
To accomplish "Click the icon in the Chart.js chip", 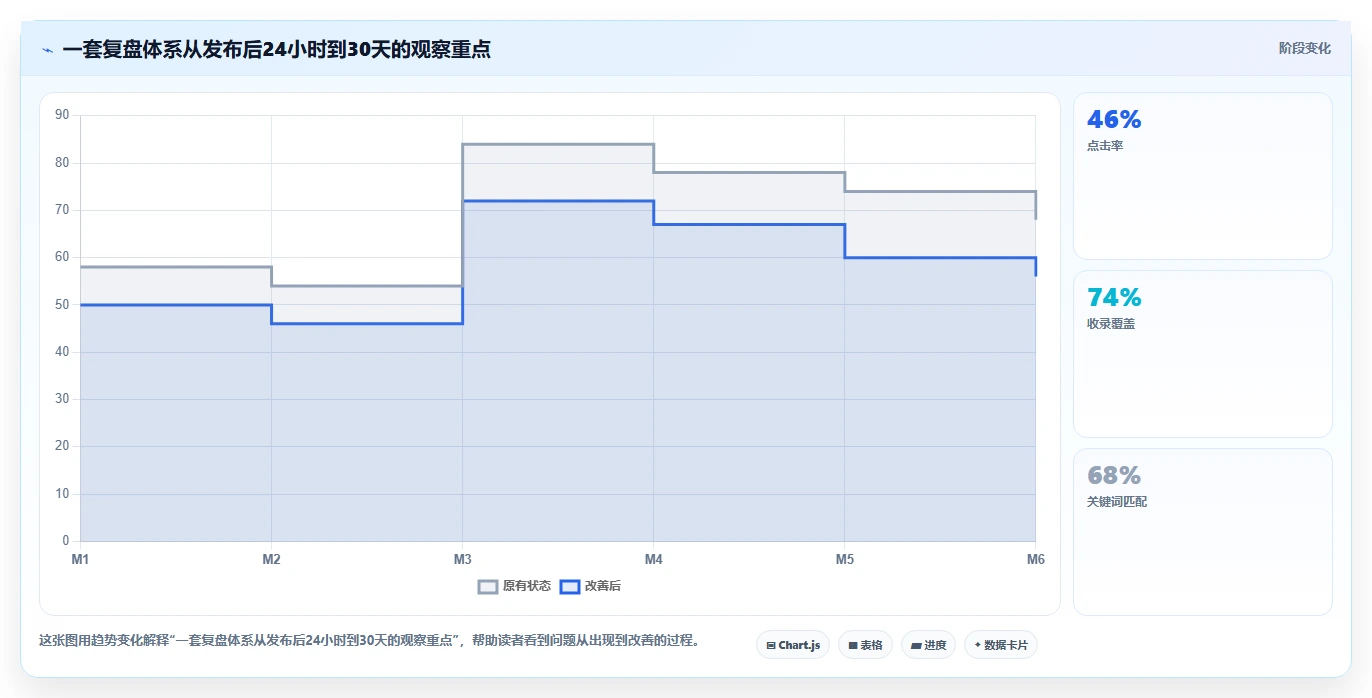I will pyautogui.click(x=771, y=646).
